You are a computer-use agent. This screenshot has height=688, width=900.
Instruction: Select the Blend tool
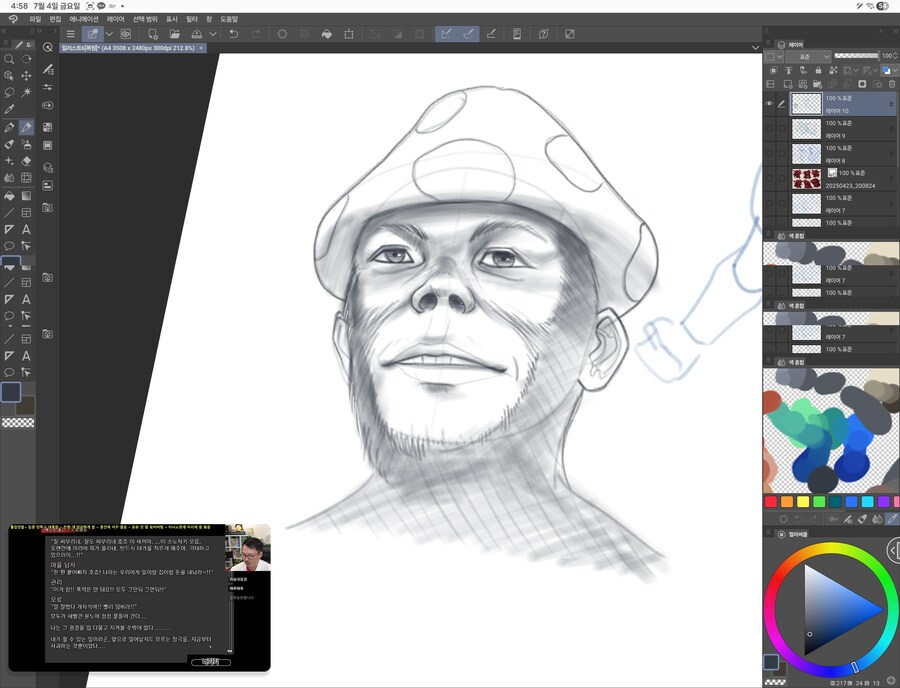pyautogui.click(x=9, y=178)
